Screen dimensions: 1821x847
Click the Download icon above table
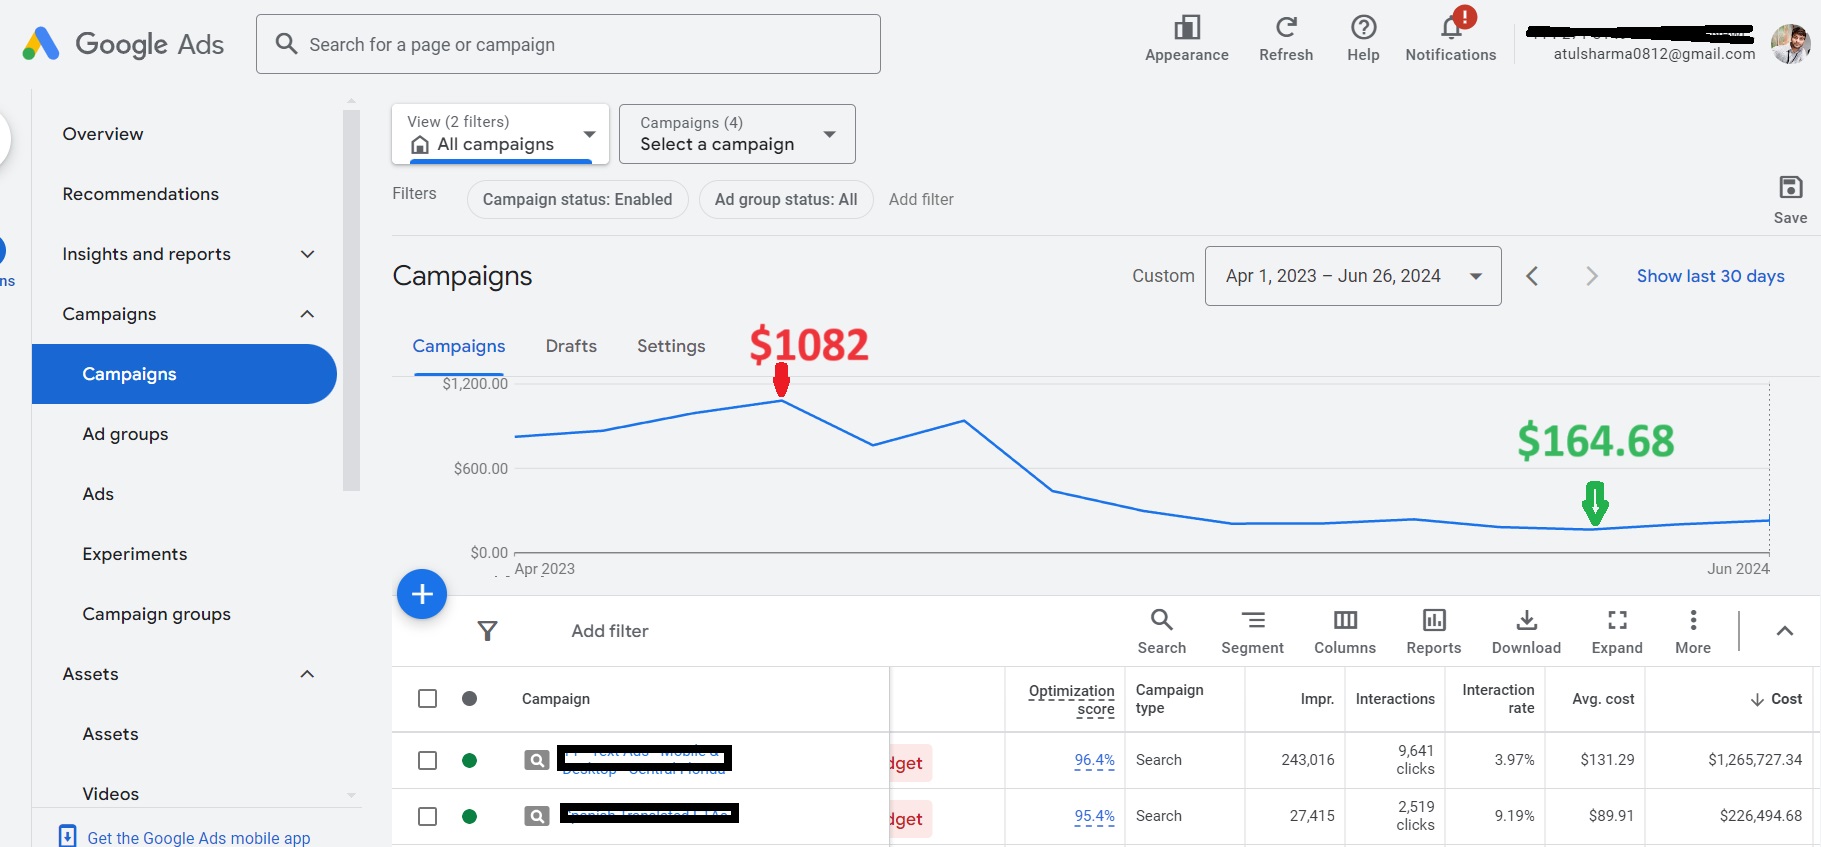click(1526, 621)
